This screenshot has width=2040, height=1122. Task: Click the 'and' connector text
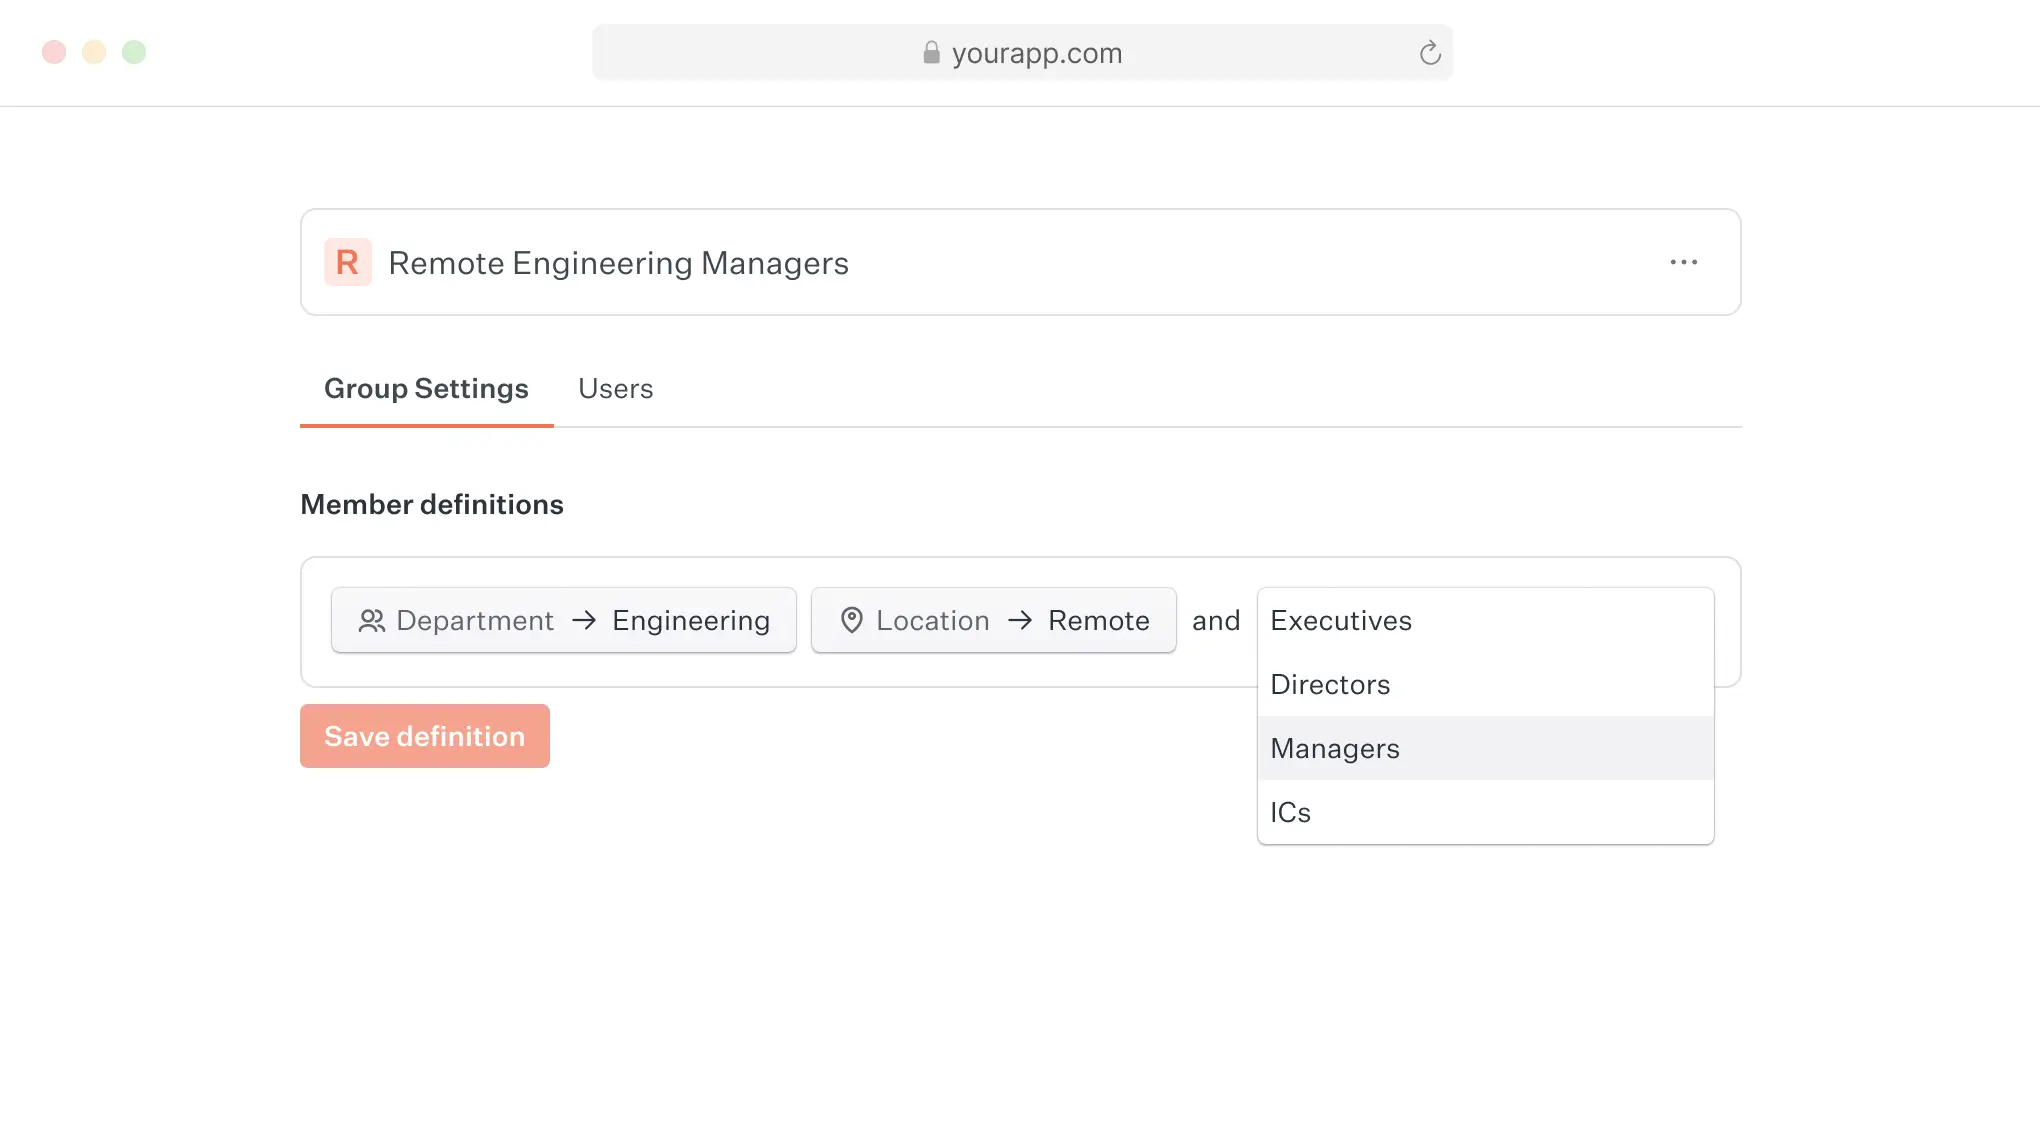[1216, 620]
